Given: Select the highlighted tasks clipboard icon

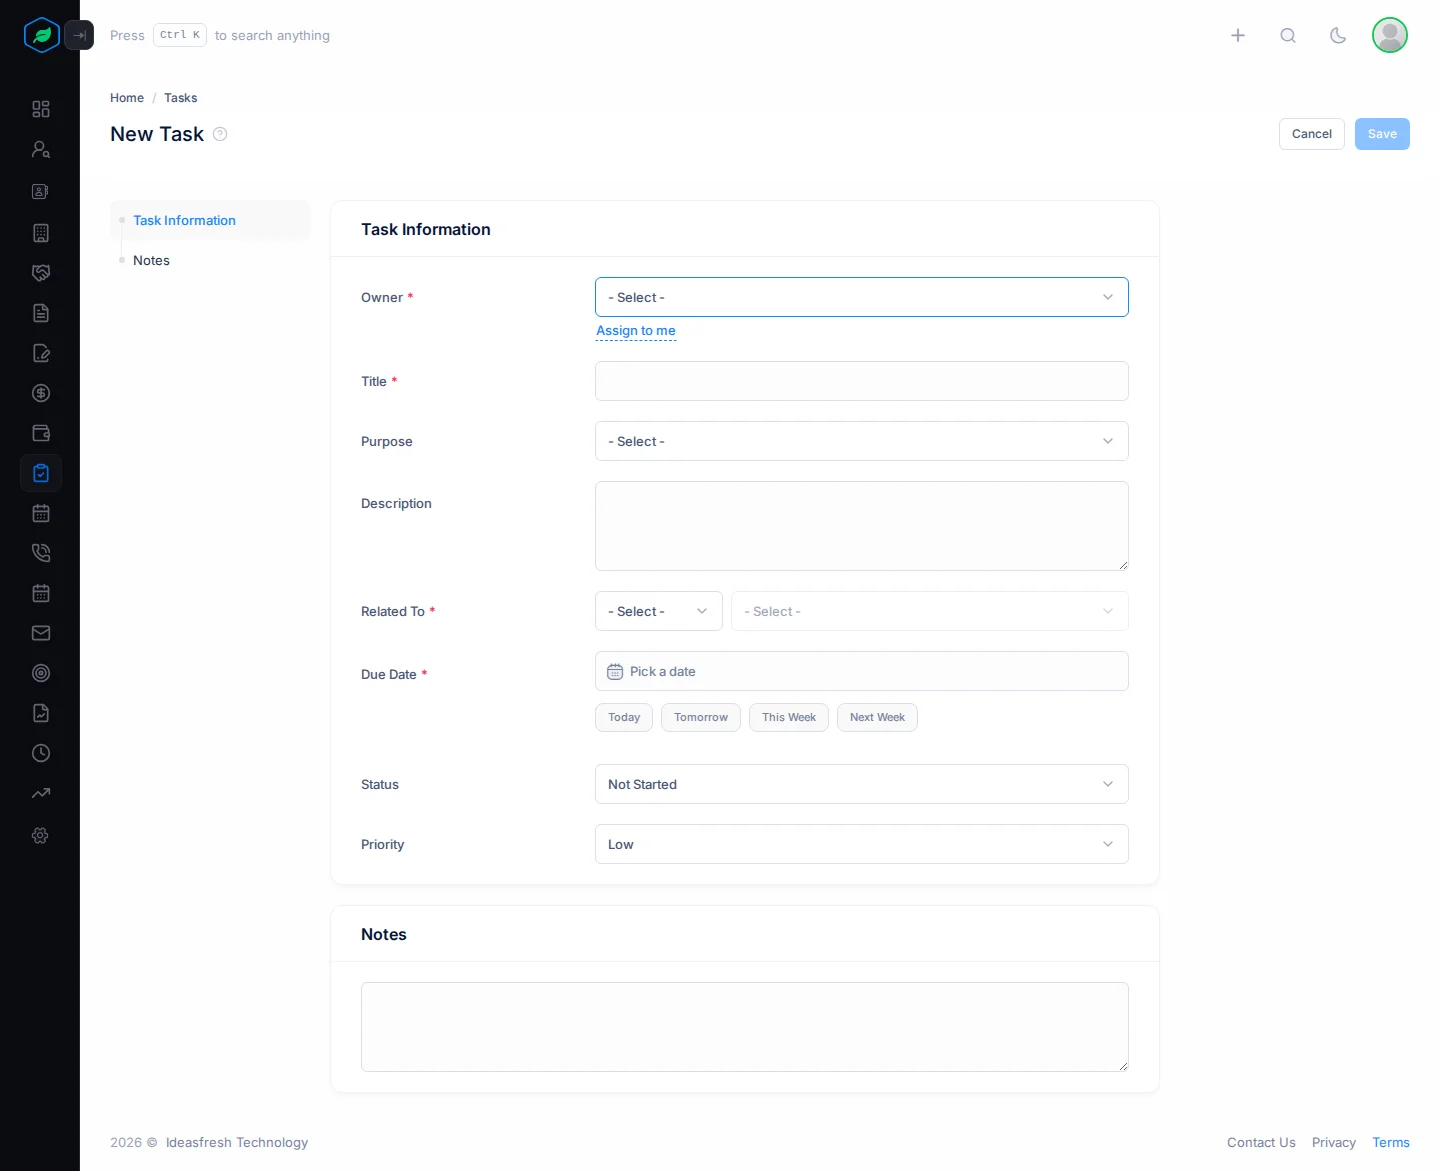Looking at the screenshot, I should coord(41,473).
